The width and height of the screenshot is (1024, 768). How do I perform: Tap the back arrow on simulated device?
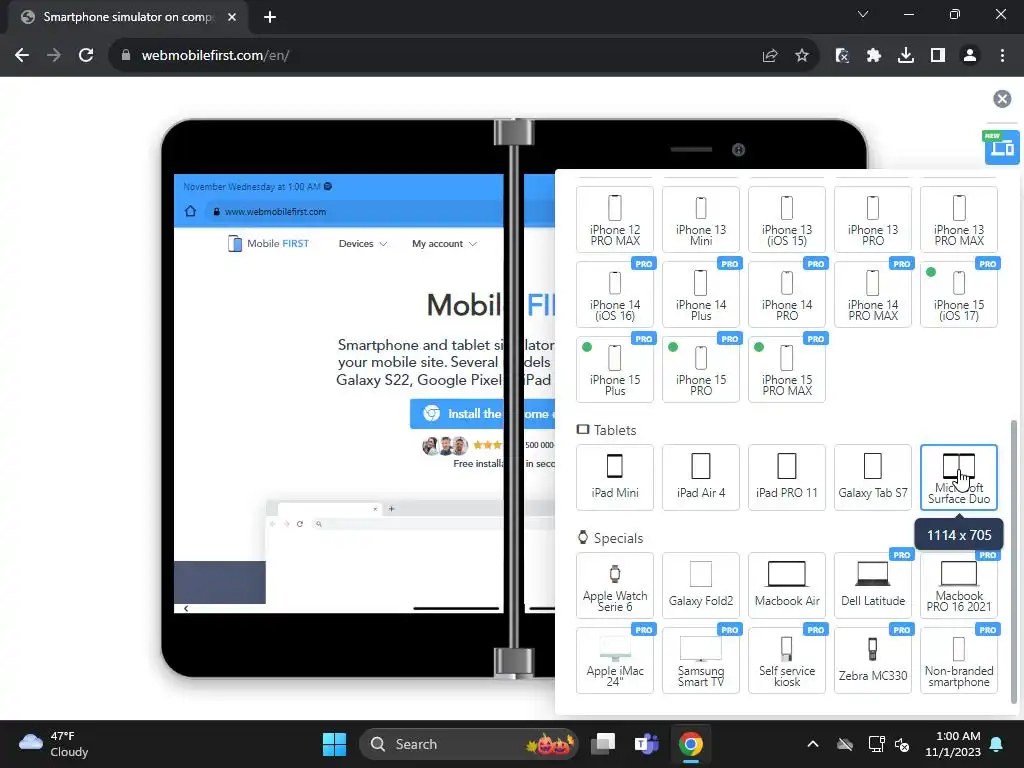click(186, 609)
